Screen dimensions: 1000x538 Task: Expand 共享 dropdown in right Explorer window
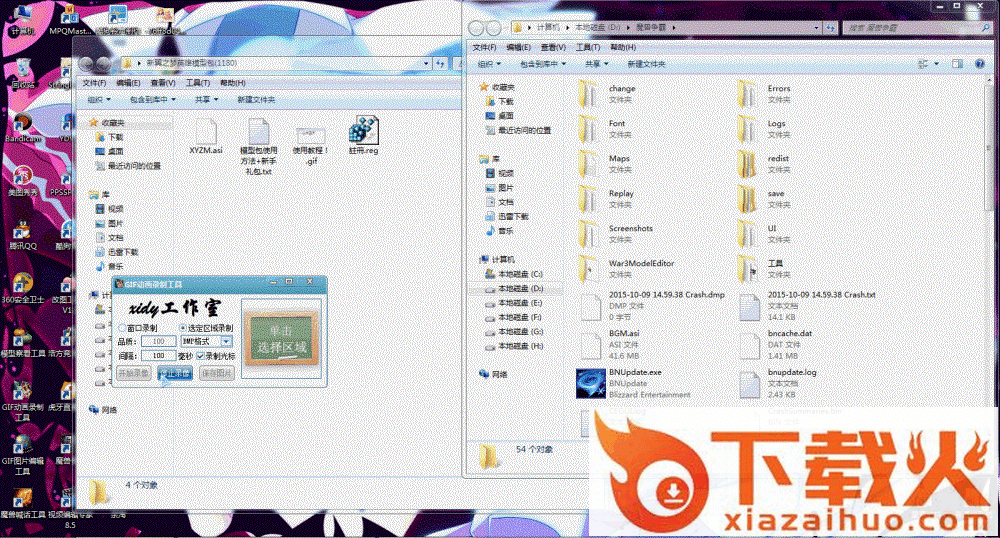[x=597, y=64]
